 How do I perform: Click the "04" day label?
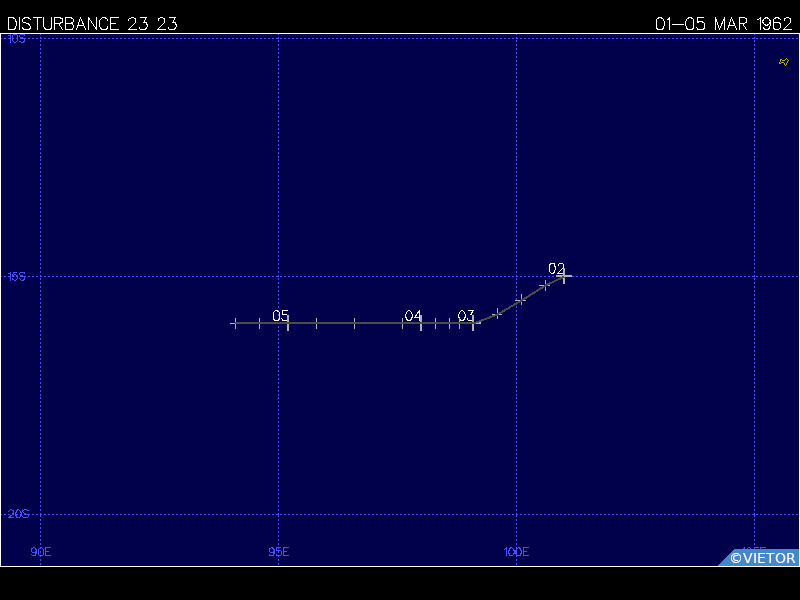click(413, 316)
